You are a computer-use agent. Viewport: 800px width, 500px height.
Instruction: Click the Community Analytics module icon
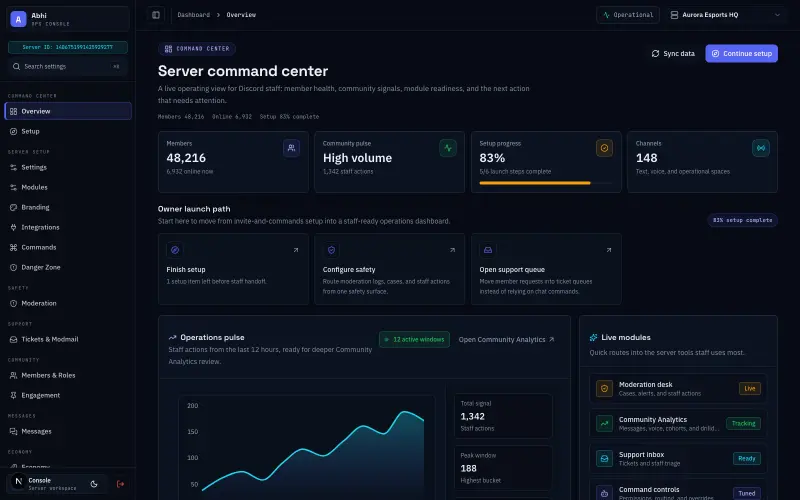click(x=604, y=423)
